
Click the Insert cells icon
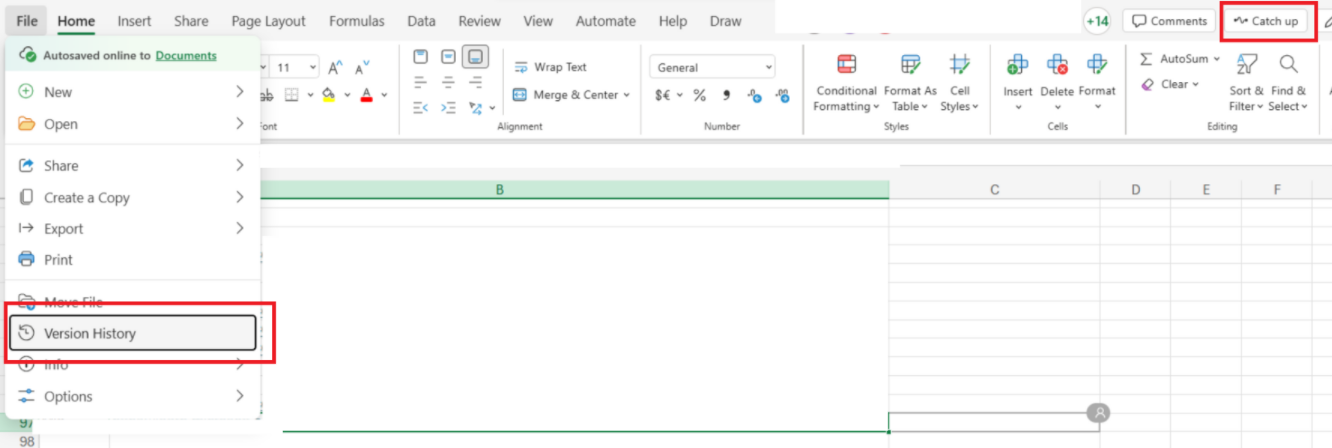click(x=1018, y=65)
